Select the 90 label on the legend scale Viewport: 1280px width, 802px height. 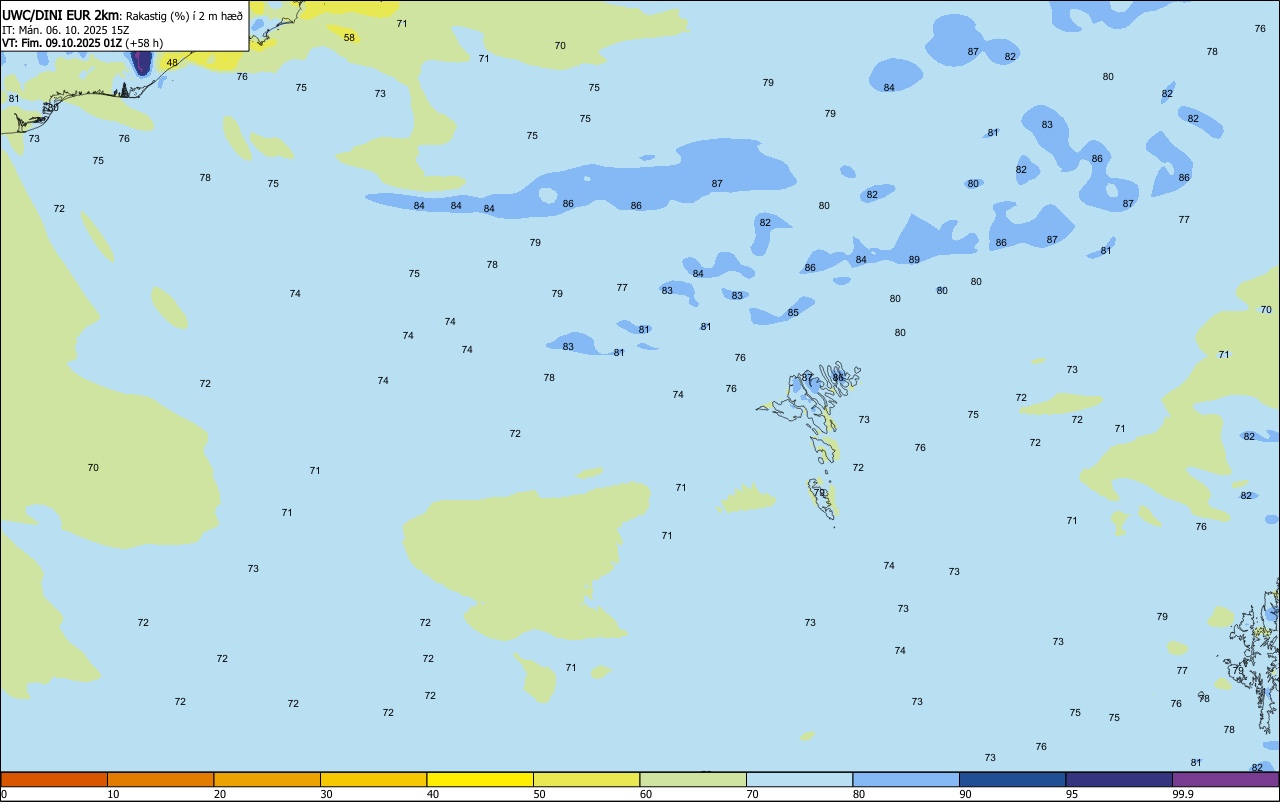click(x=965, y=794)
